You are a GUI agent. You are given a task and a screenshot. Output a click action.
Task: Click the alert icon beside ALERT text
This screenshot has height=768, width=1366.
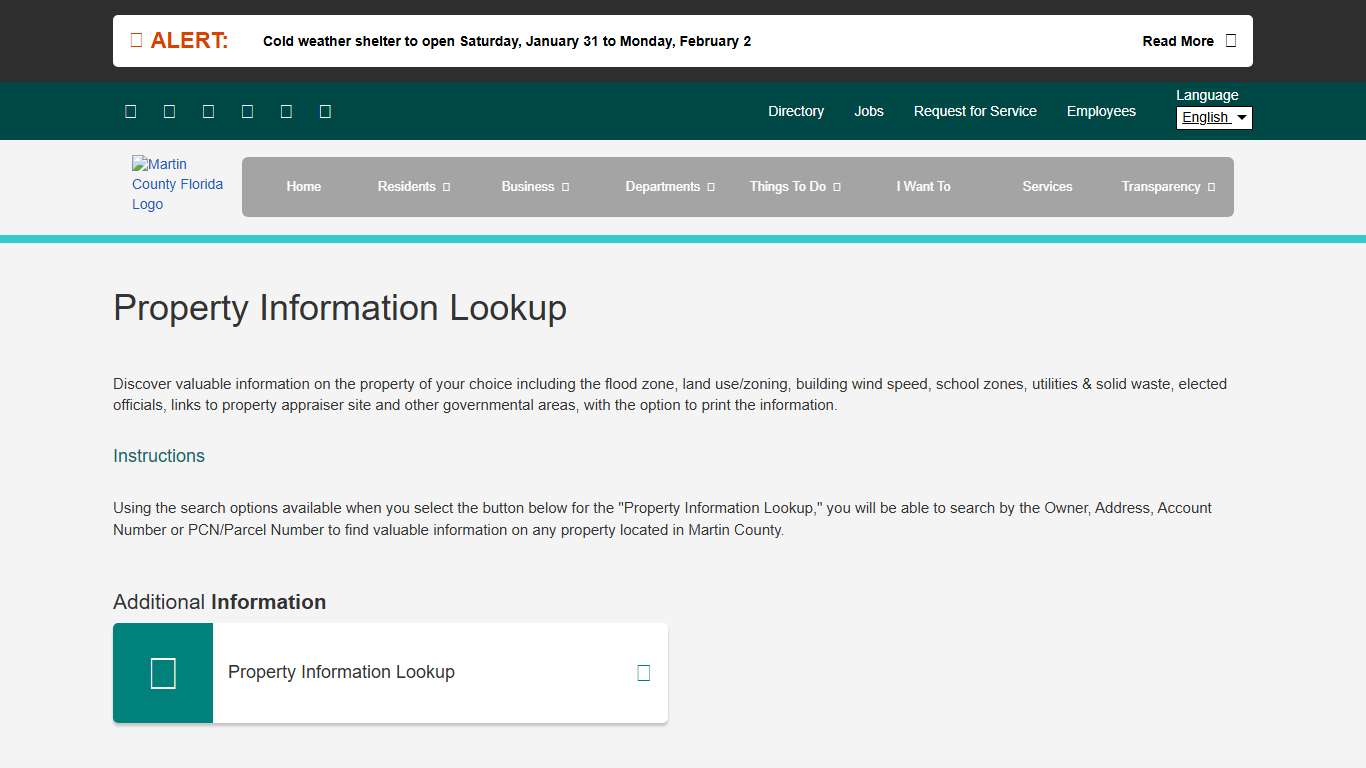[x=137, y=39]
